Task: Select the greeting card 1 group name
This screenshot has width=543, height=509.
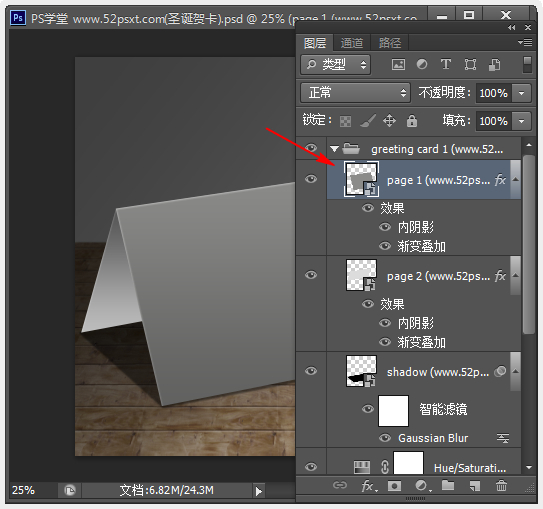Action: point(437,149)
